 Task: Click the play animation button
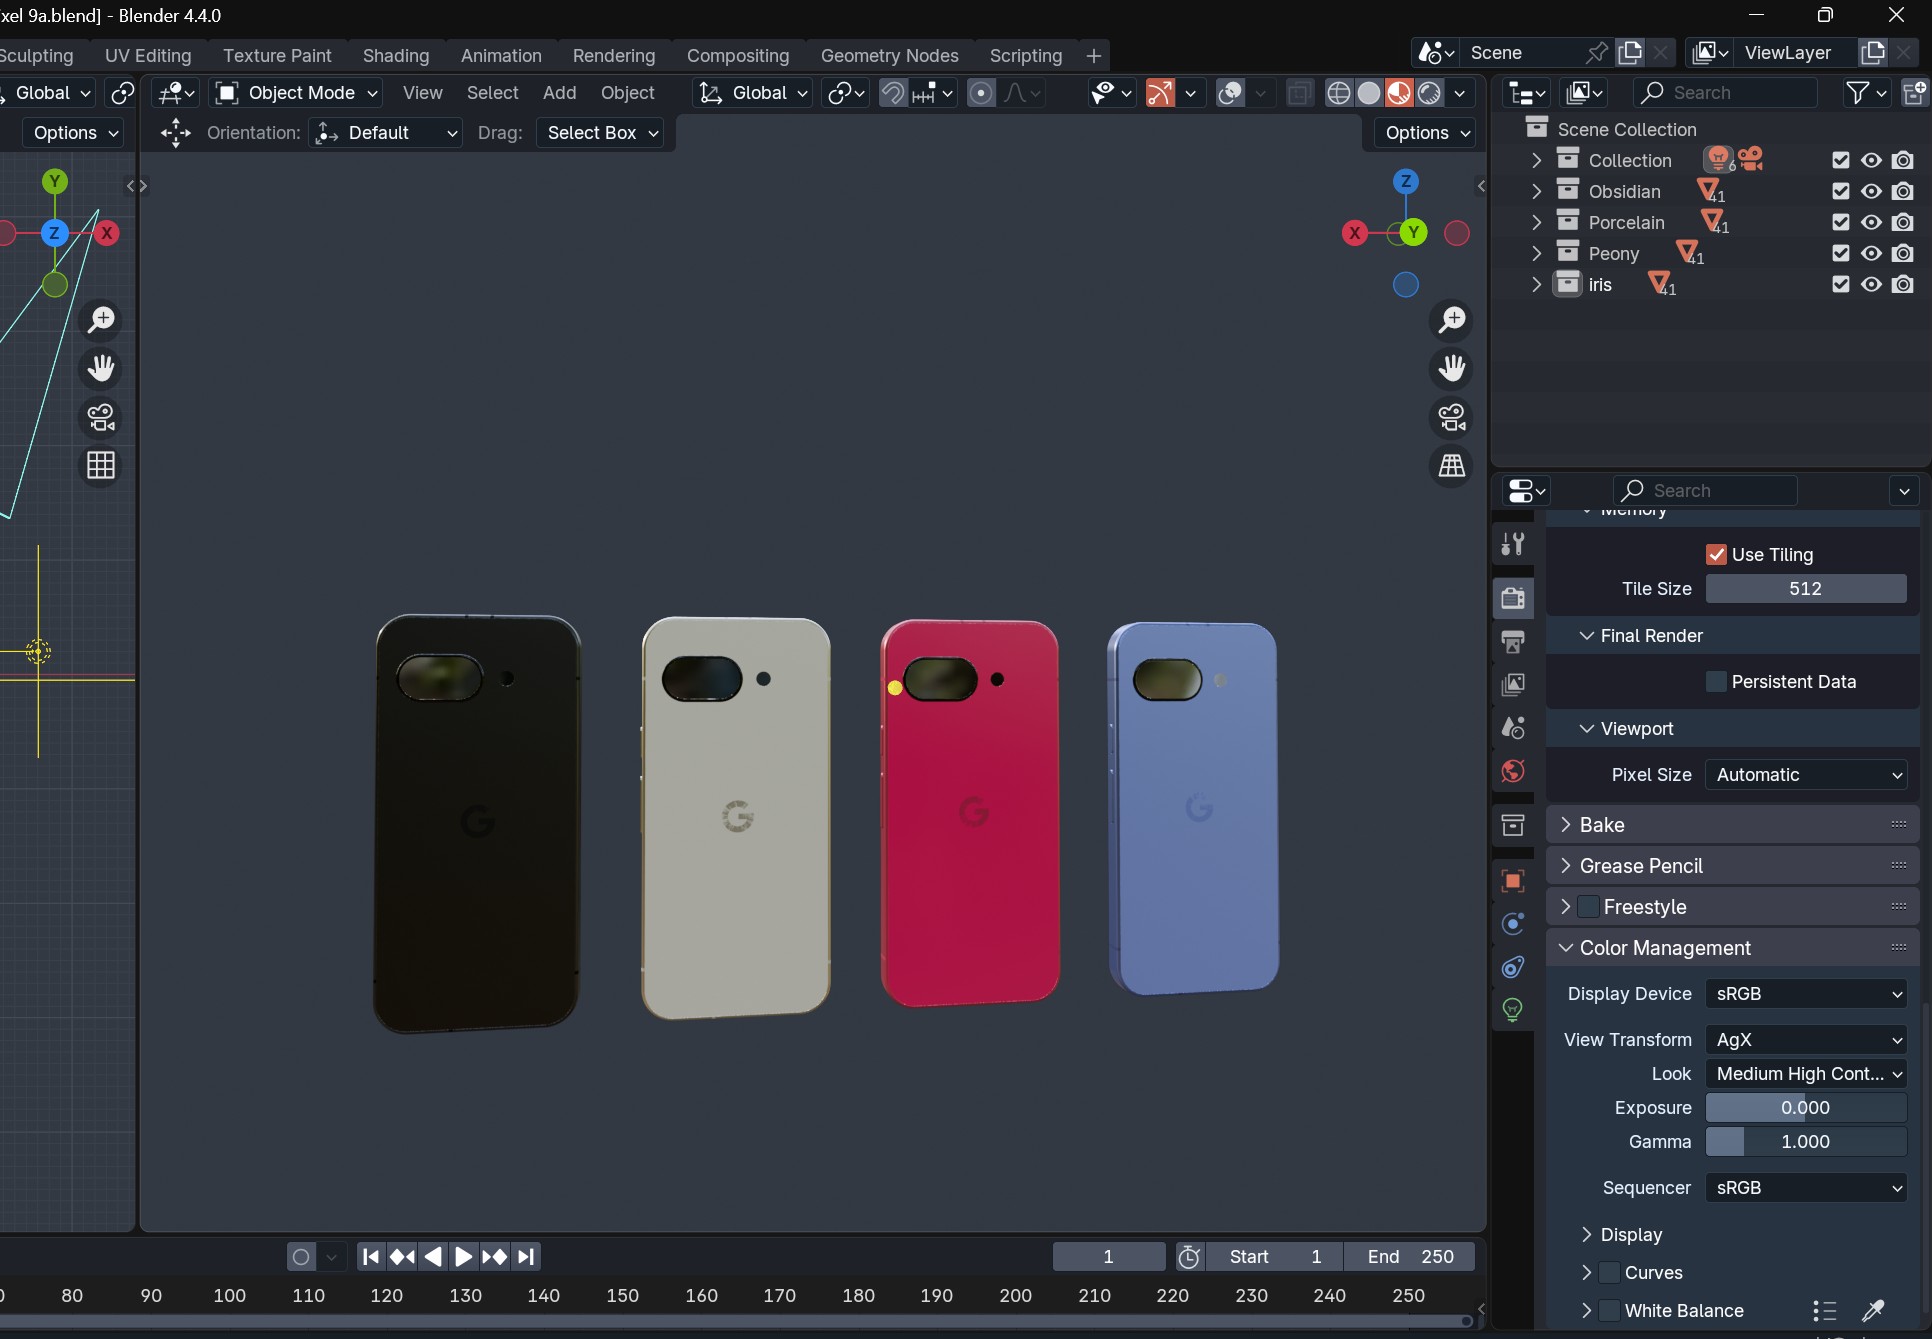(463, 1256)
